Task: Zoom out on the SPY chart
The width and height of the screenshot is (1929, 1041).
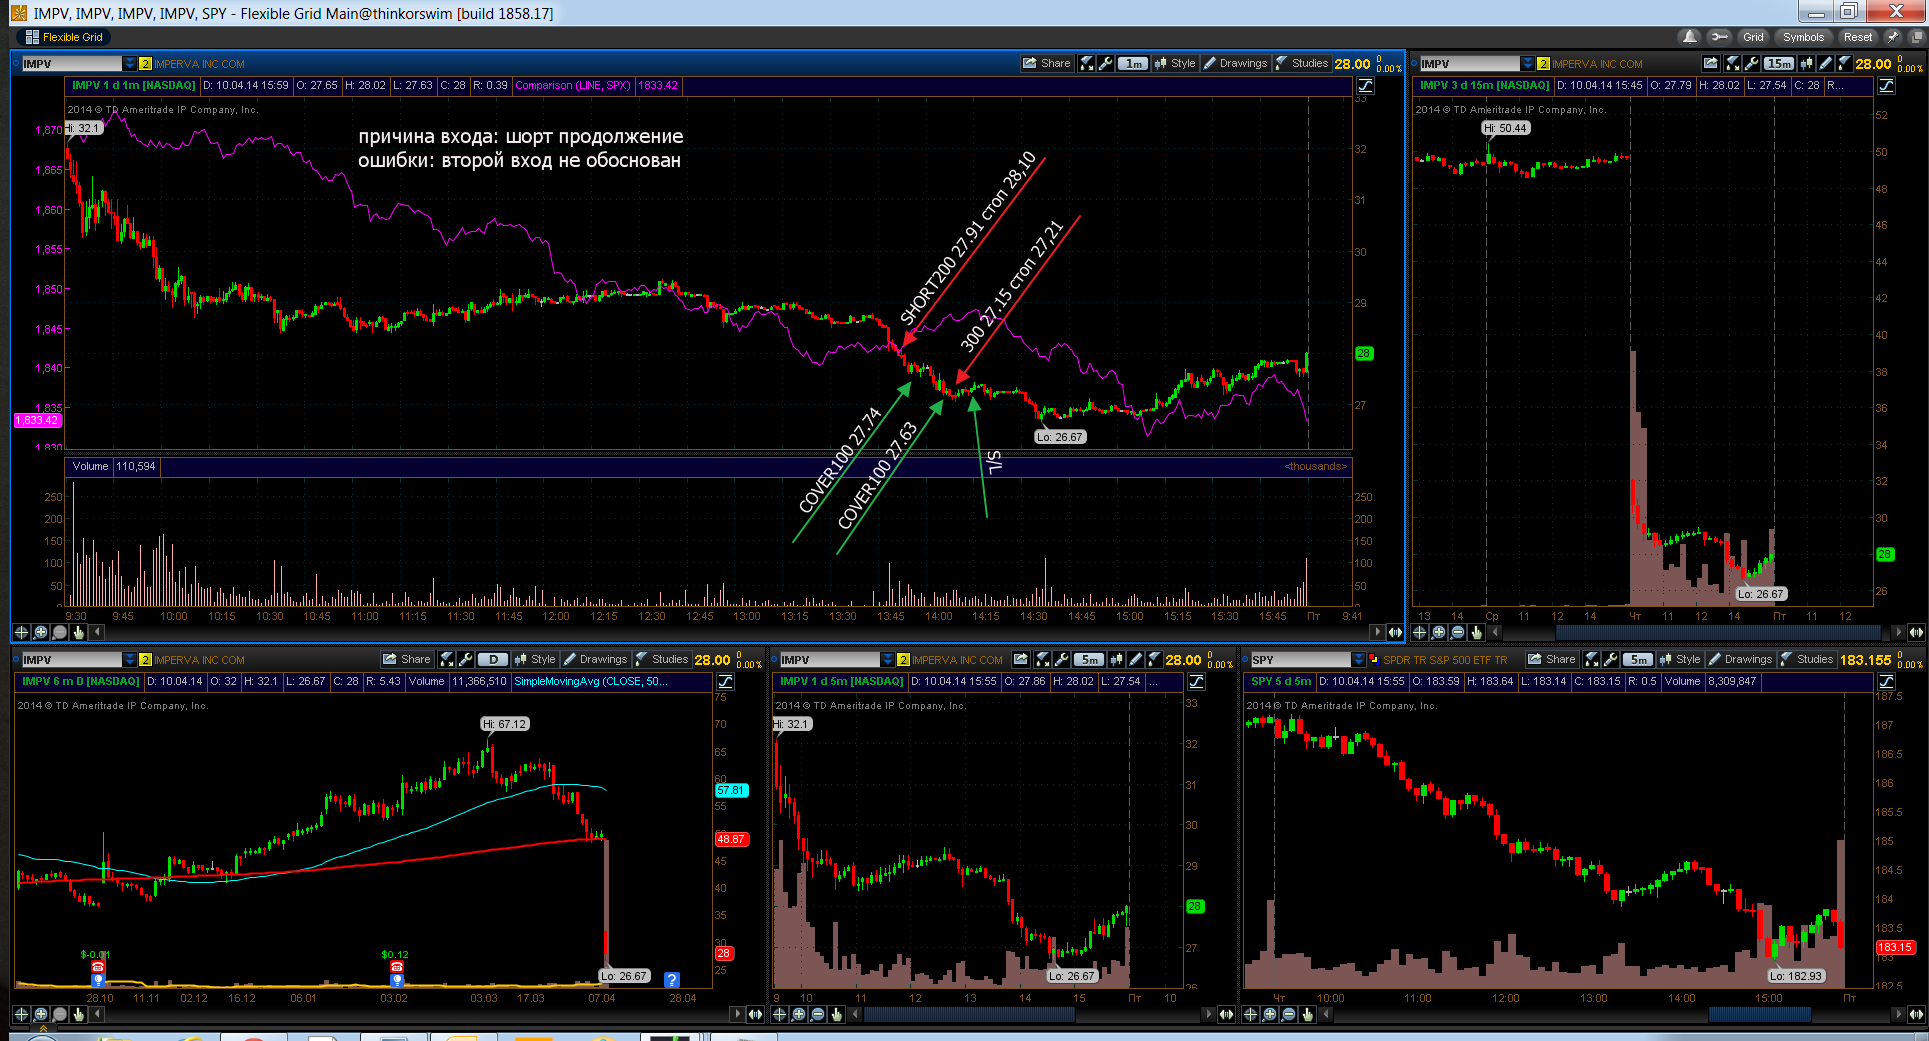Action: click(x=1288, y=1014)
